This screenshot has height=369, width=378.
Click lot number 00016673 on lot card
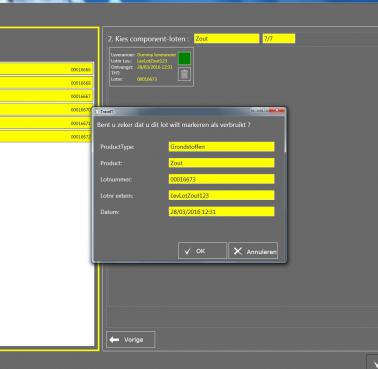(x=147, y=79)
